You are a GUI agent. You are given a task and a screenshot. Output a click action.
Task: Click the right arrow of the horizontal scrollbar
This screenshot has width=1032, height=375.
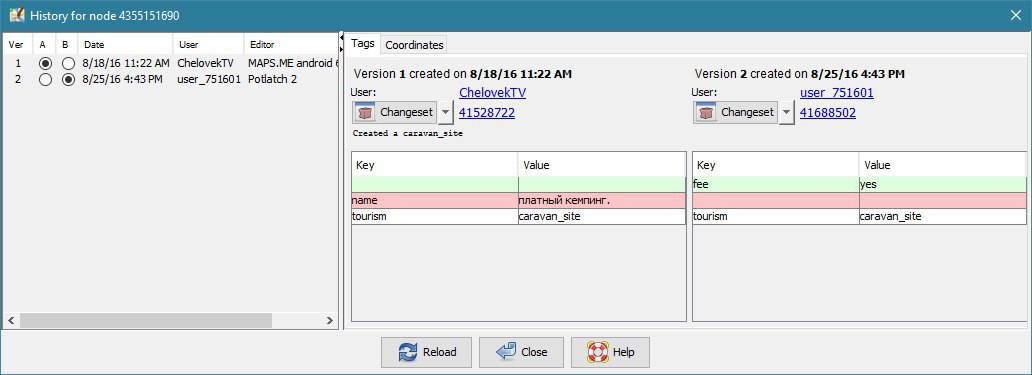tap(330, 320)
